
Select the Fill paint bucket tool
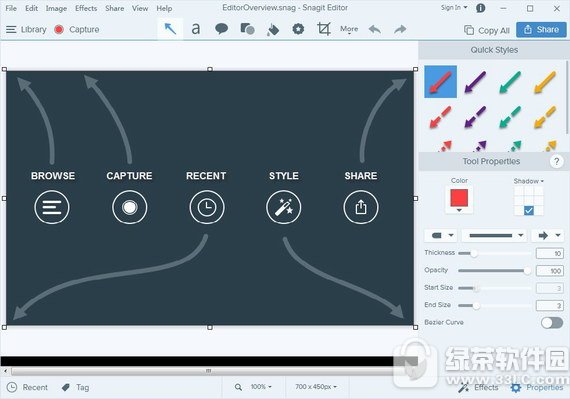[273, 29]
